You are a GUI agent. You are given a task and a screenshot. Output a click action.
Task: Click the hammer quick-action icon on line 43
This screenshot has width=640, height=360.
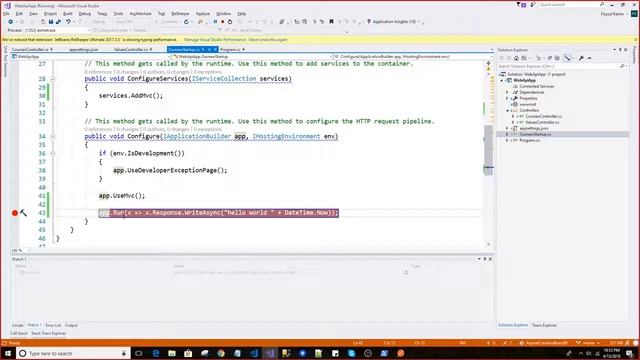(24, 213)
